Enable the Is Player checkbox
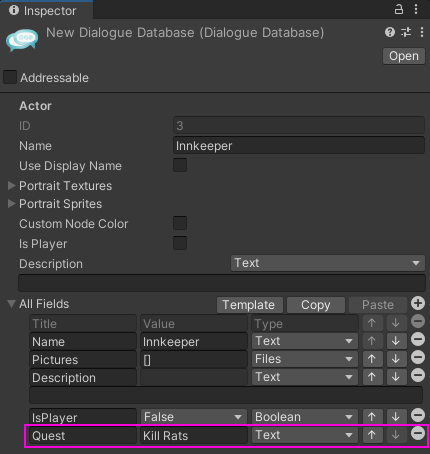This screenshot has height=454, width=430. tap(180, 243)
